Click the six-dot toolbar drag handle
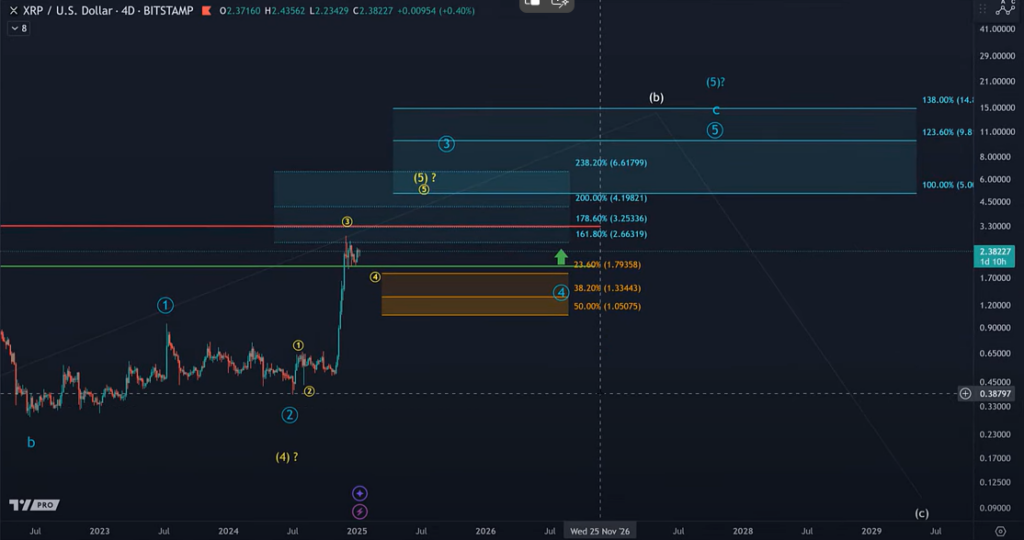 click(982, 9)
